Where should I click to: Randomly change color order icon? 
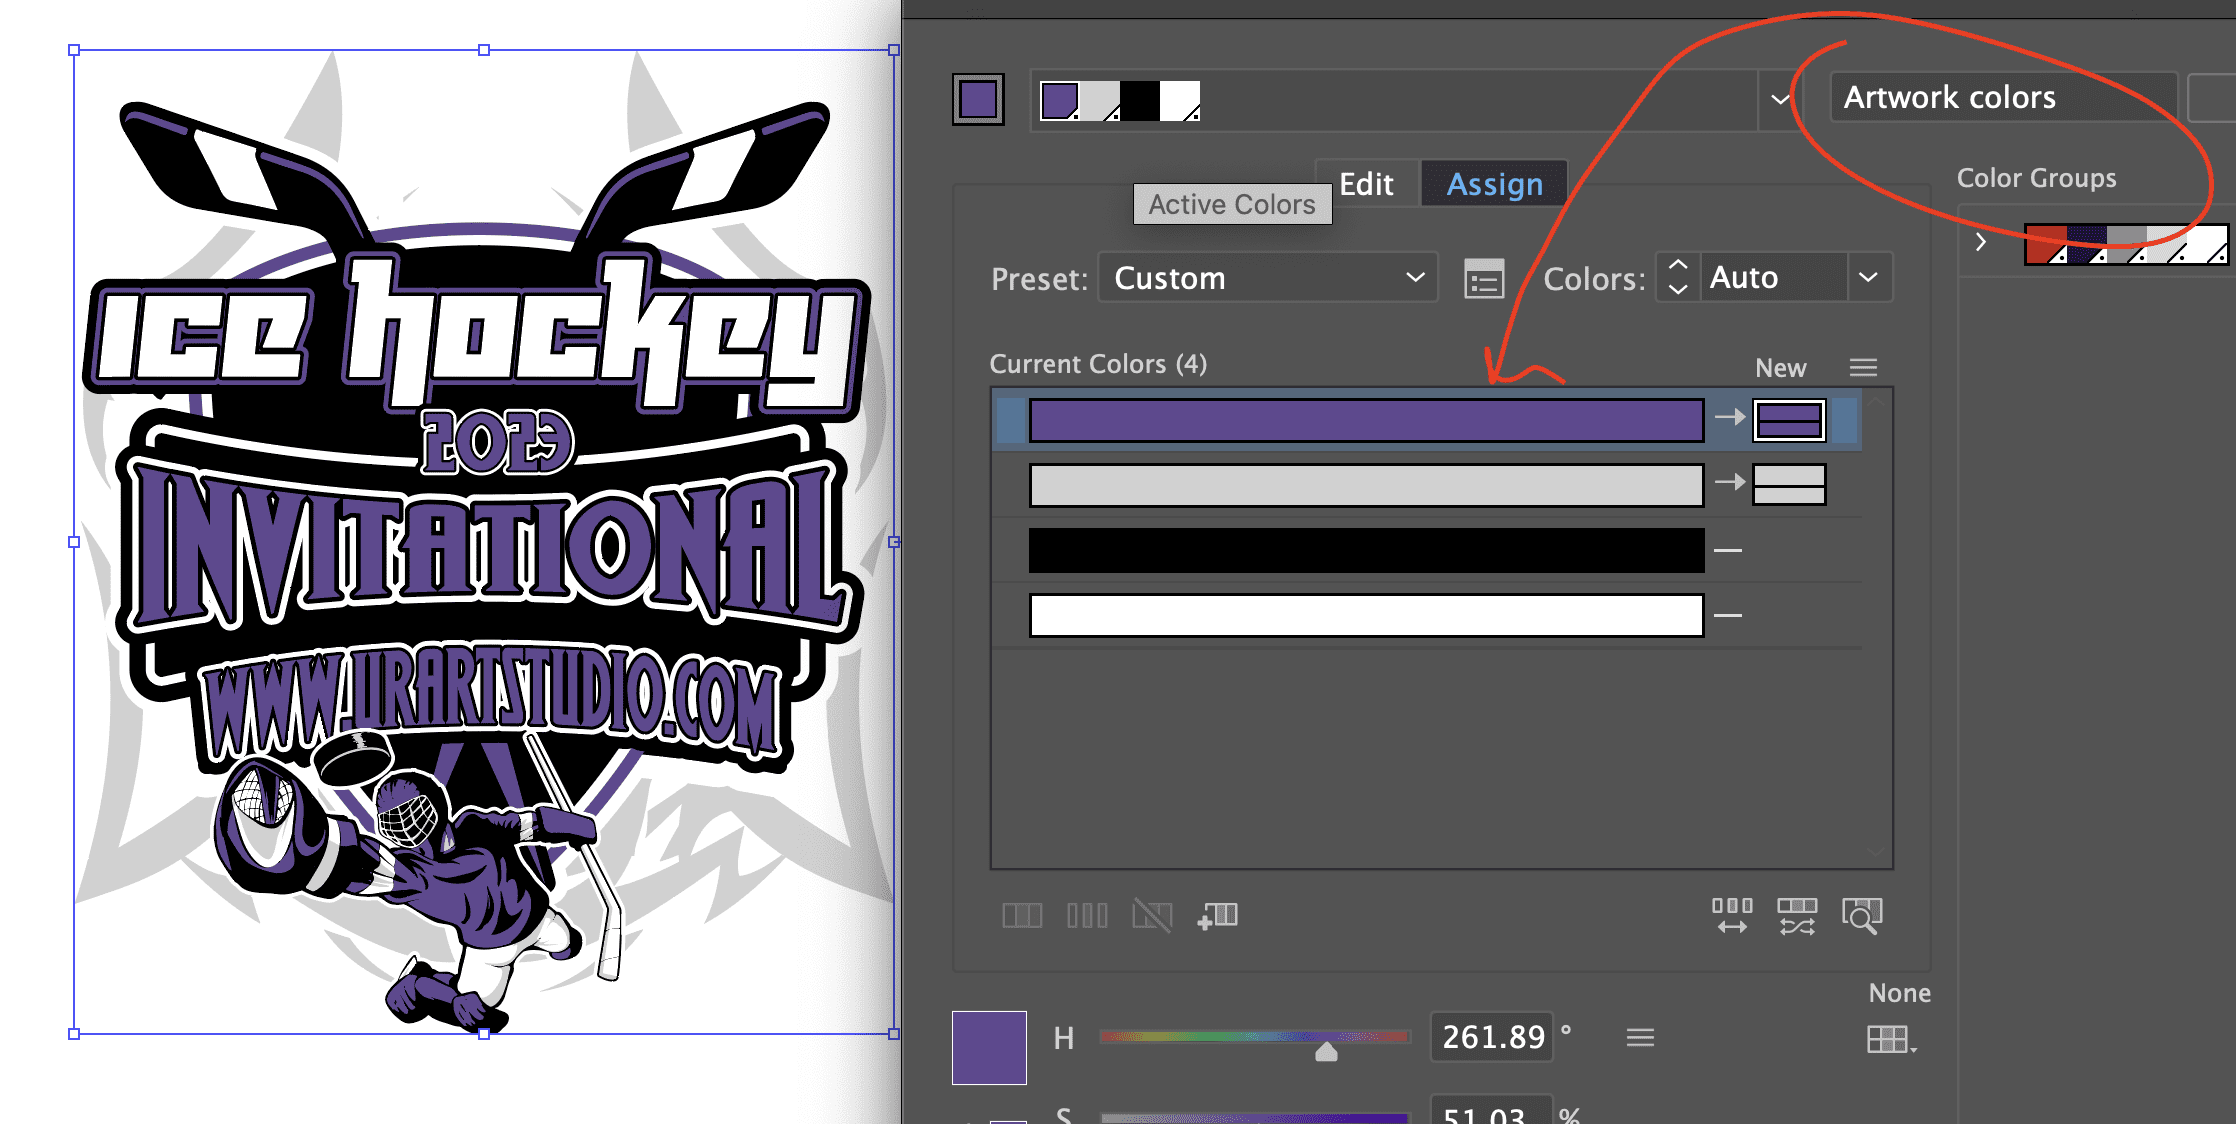(1732, 915)
